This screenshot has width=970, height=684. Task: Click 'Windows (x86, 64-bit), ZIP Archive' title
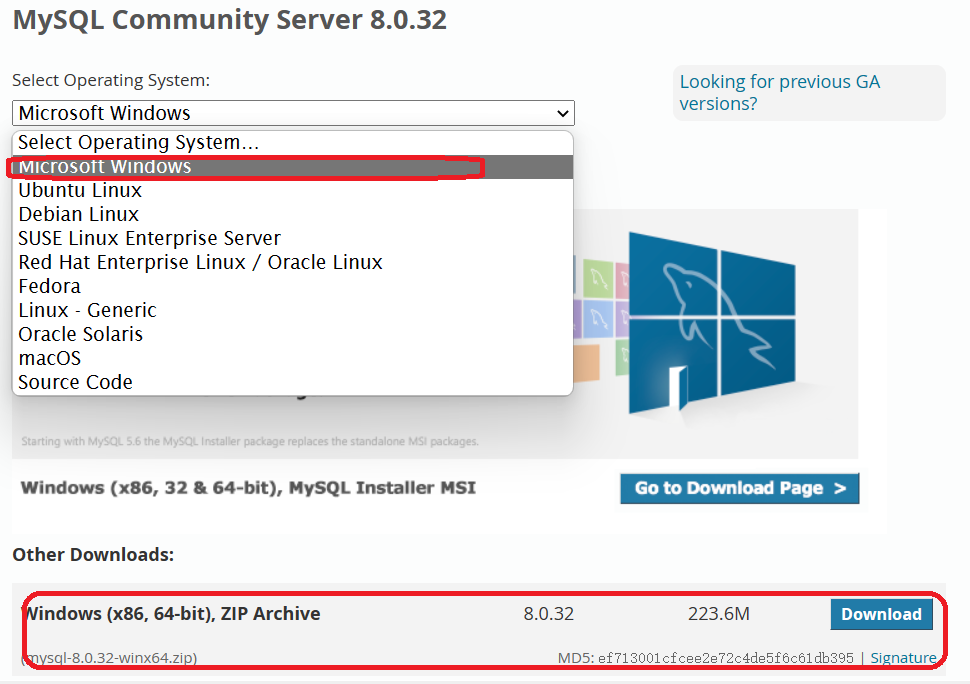click(171, 613)
